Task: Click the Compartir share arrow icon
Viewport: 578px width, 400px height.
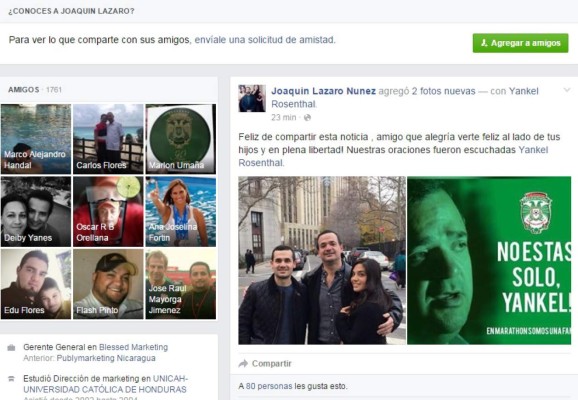Action: tap(243, 364)
